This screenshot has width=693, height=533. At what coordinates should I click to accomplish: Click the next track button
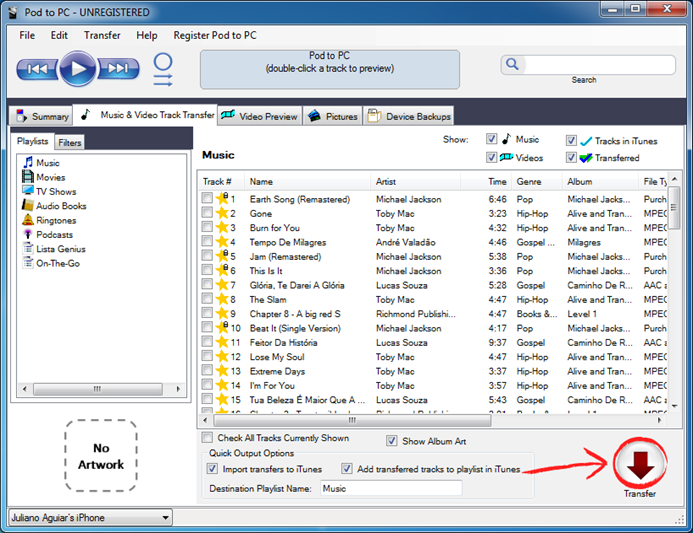click(118, 69)
